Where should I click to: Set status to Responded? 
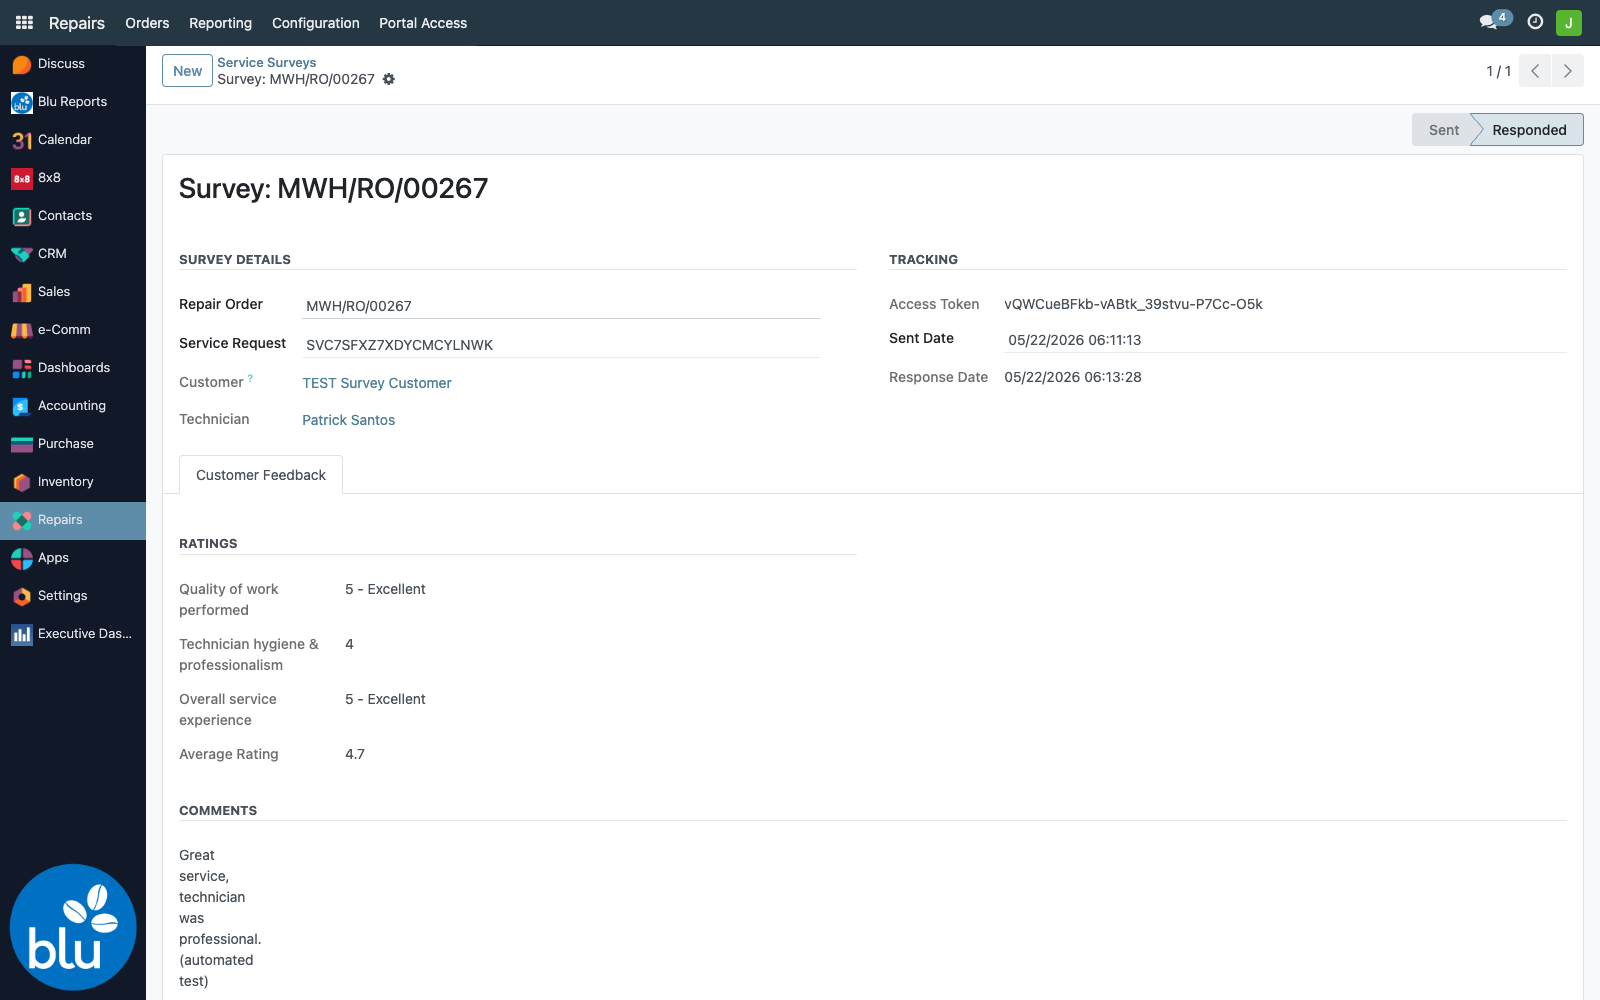[1529, 130]
